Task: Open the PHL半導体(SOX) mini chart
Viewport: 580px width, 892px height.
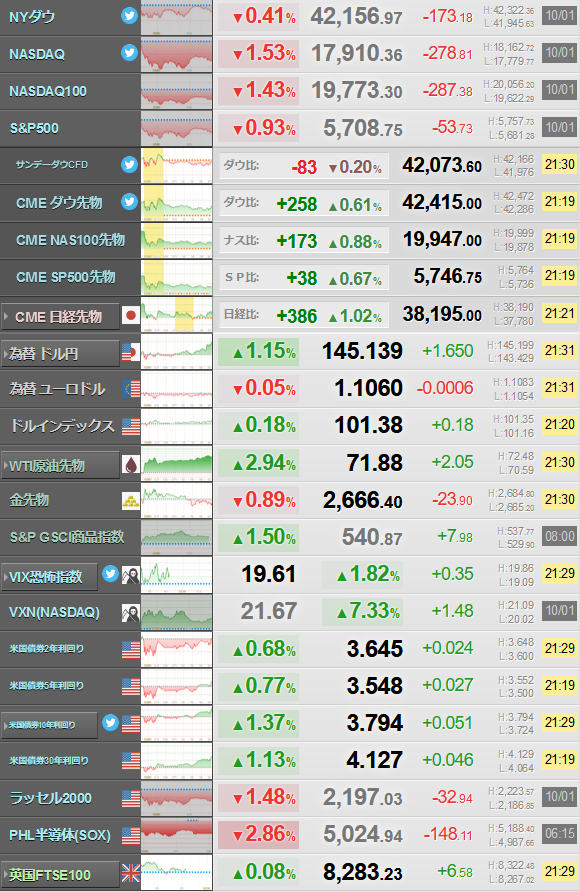Action: 176,835
